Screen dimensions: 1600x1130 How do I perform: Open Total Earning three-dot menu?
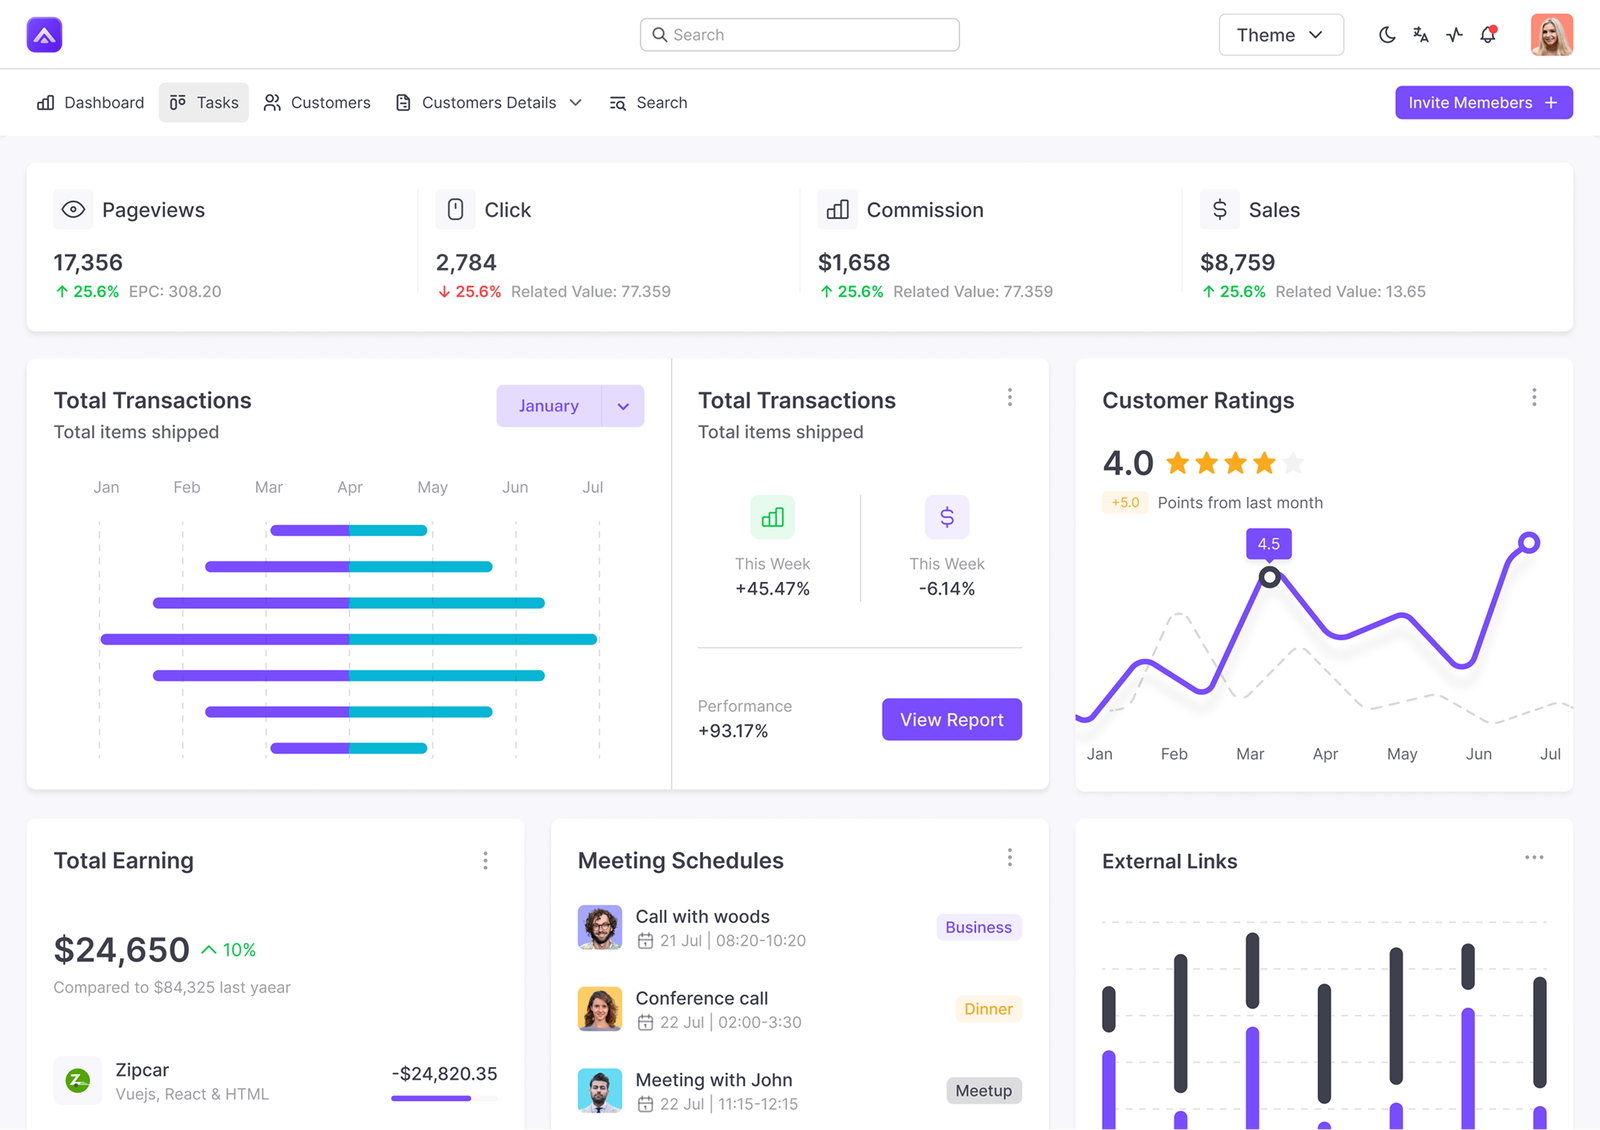coord(485,861)
